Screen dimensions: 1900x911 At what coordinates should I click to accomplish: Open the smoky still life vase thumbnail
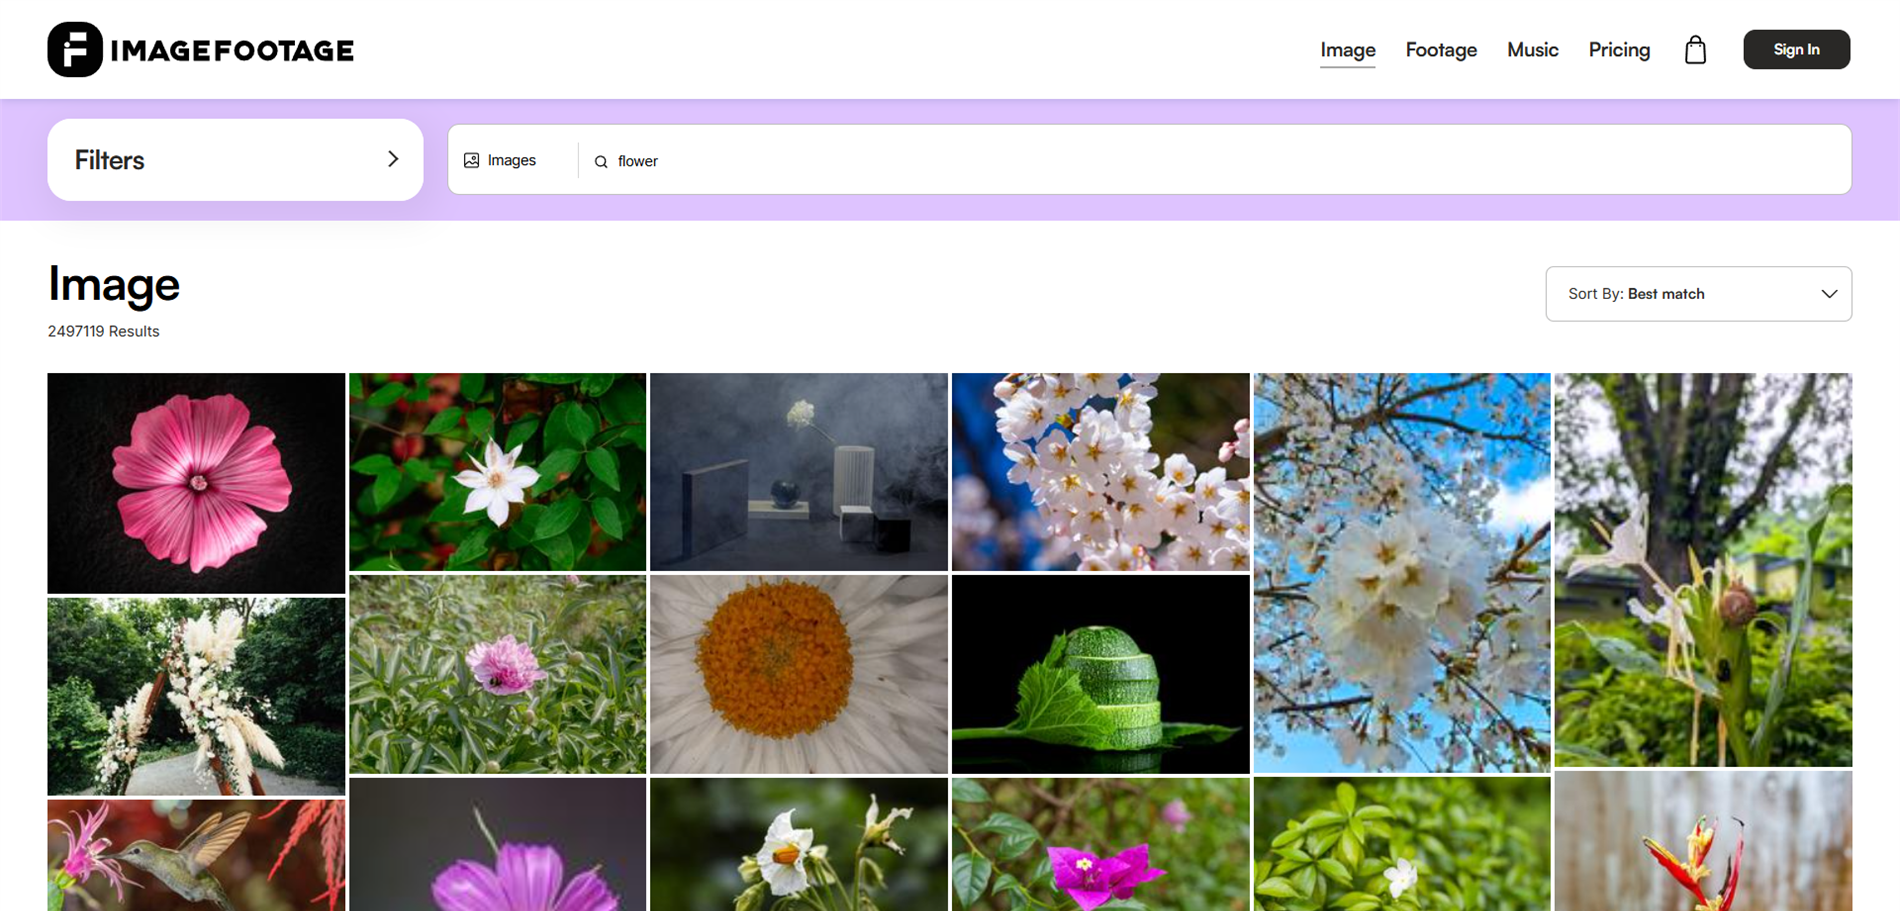click(798, 472)
